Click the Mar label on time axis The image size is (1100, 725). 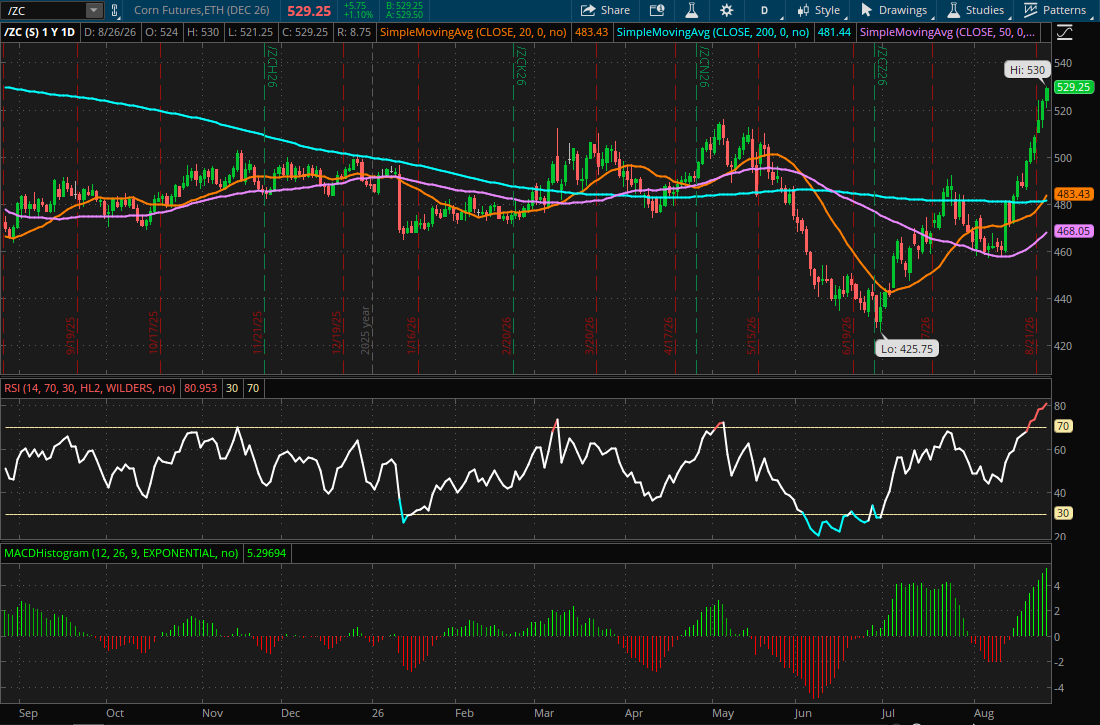(544, 713)
